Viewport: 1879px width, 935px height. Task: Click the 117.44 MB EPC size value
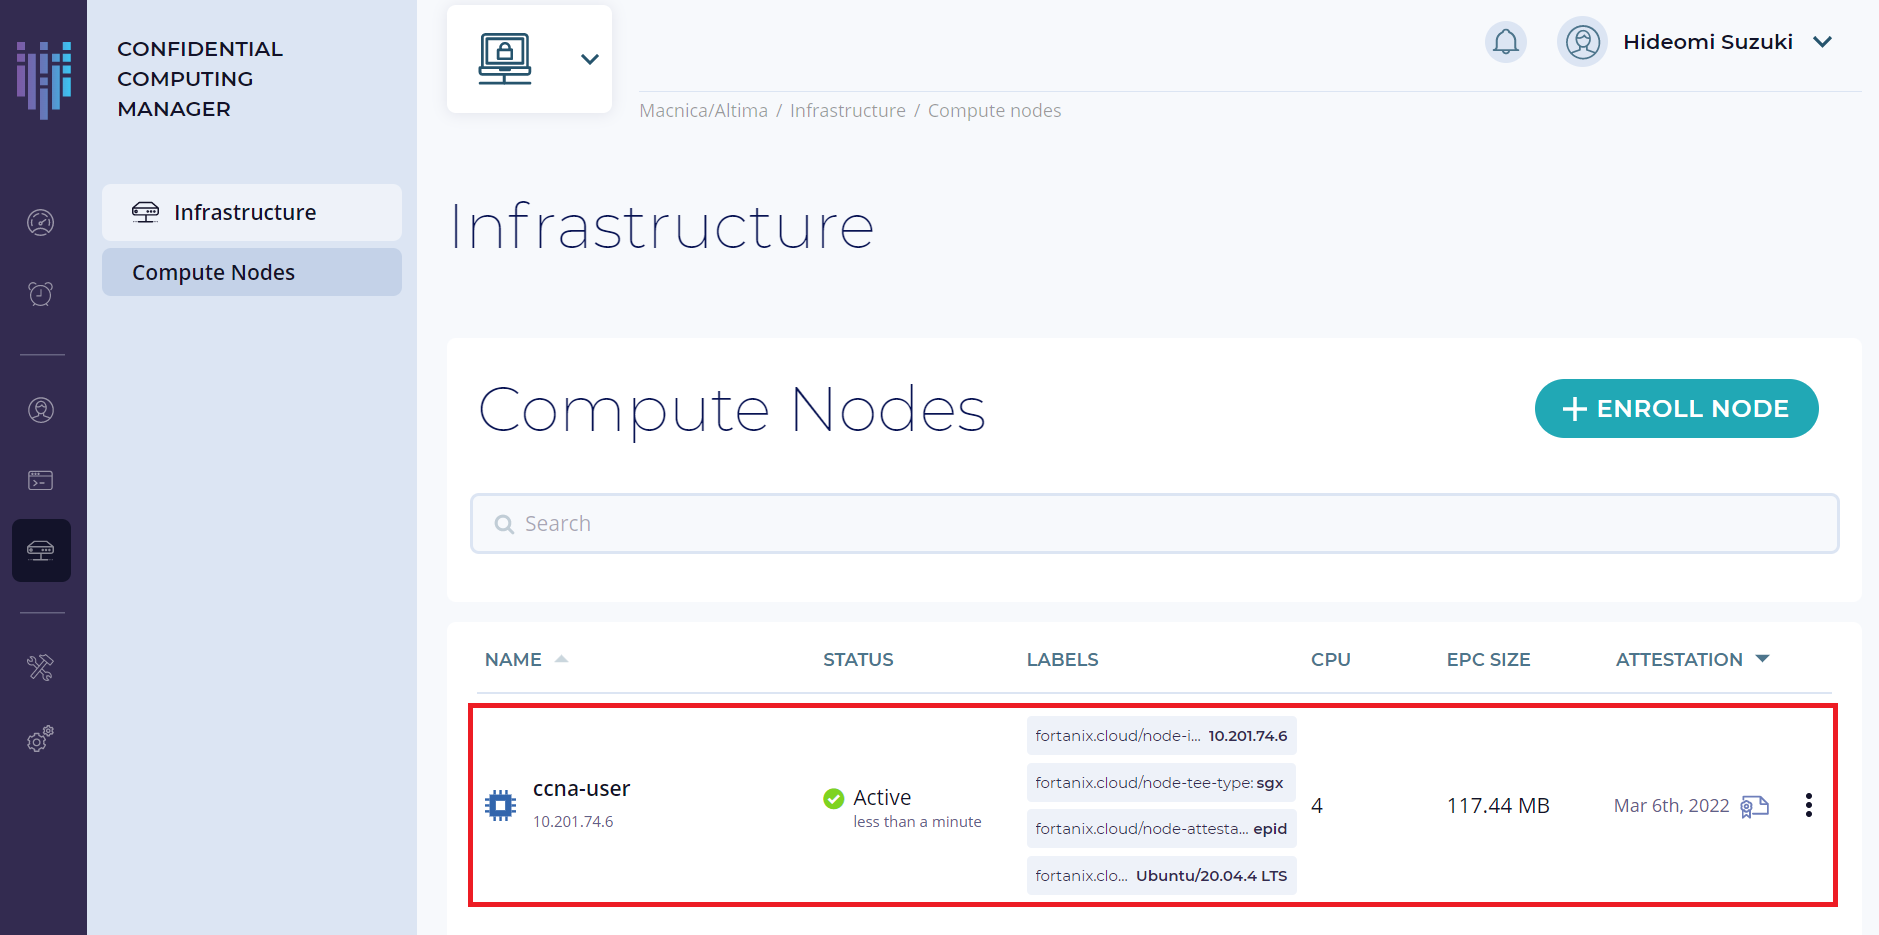click(1498, 806)
